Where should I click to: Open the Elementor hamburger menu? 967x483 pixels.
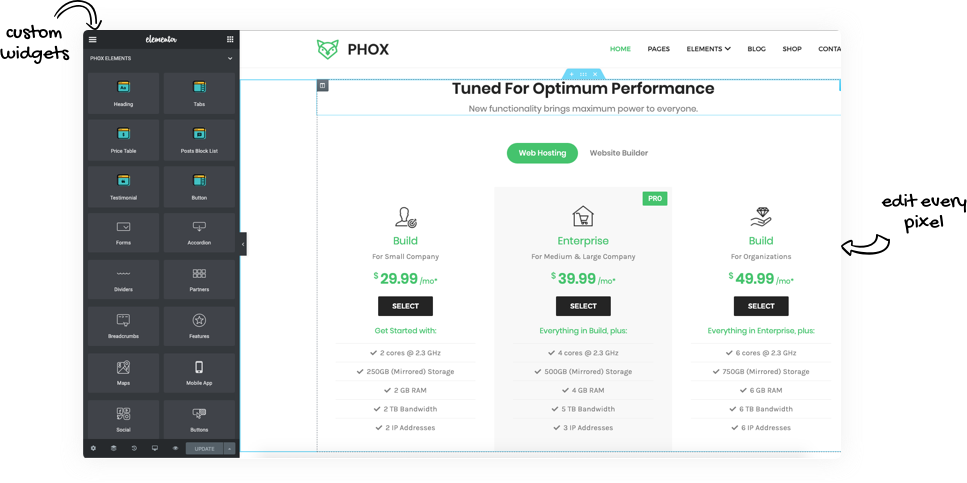[x=93, y=39]
